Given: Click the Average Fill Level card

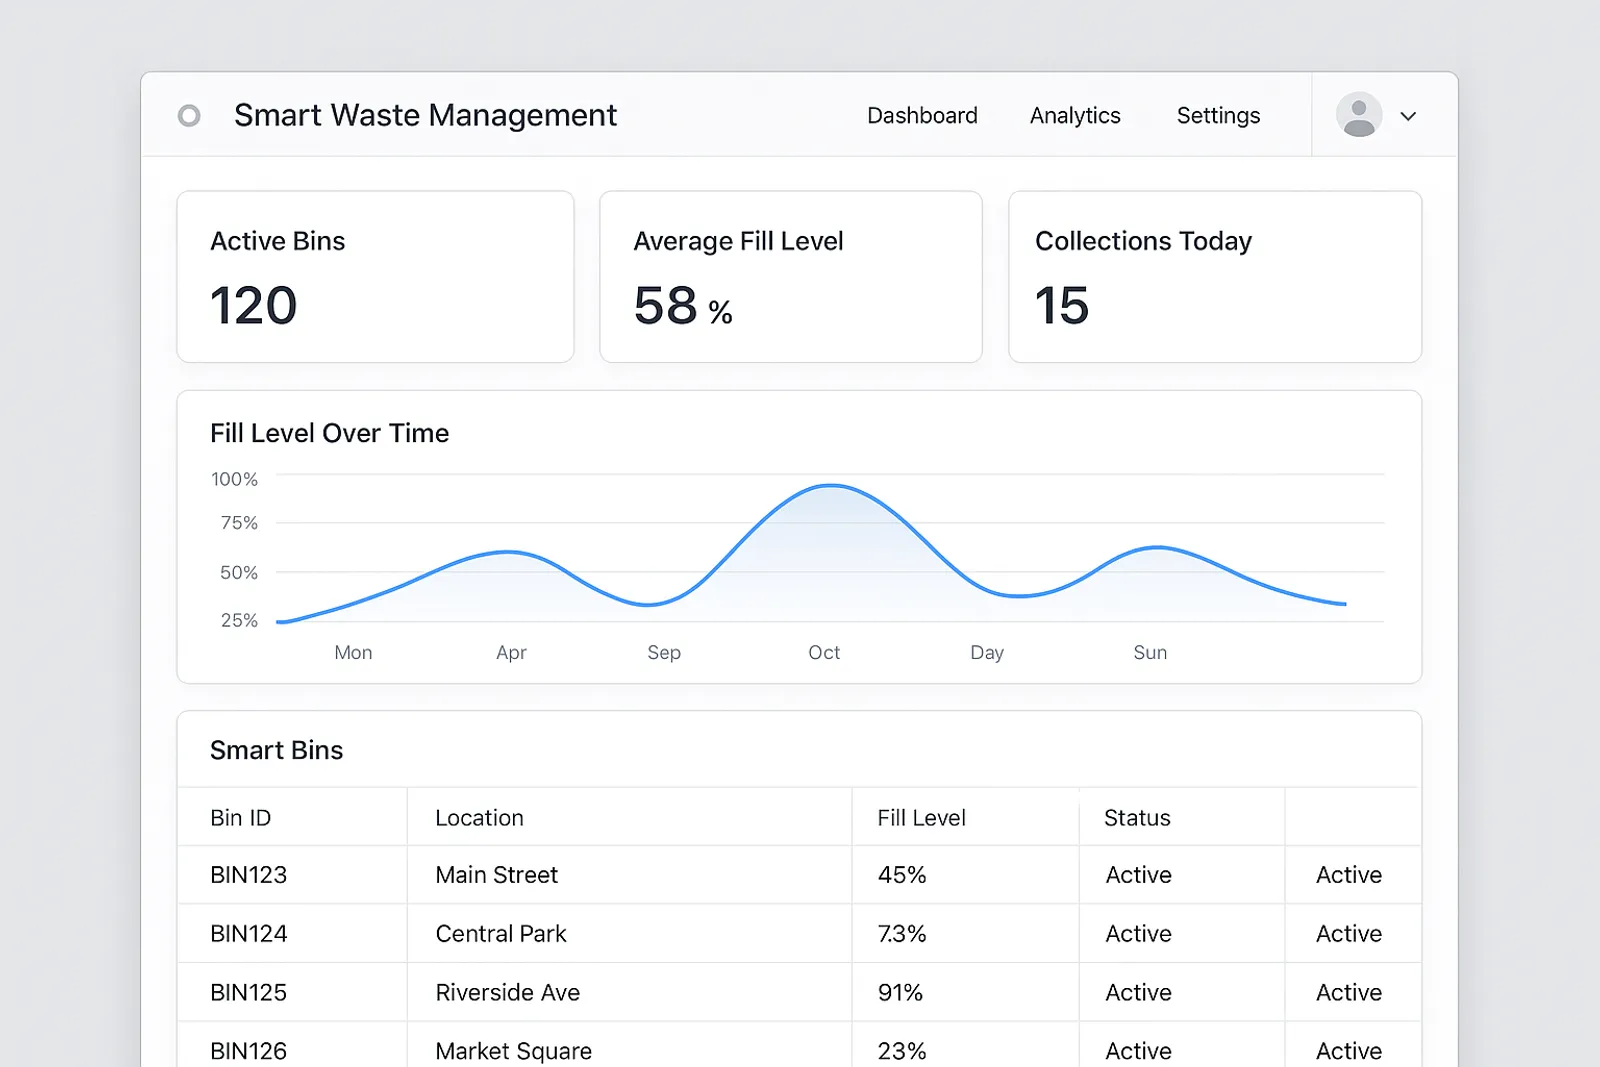Looking at the screenshot, I should [x=790, y=277].
